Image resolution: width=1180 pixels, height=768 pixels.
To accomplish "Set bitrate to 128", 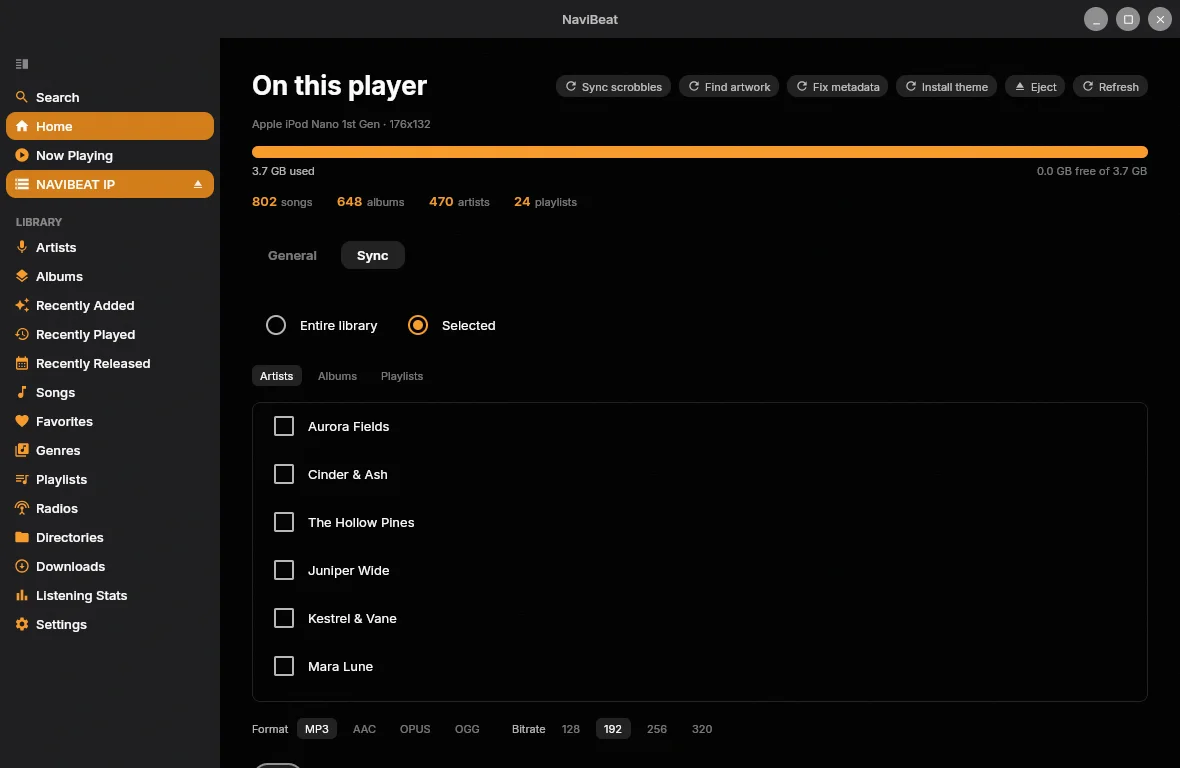I will pyautogui.click(x=570, y=729).
